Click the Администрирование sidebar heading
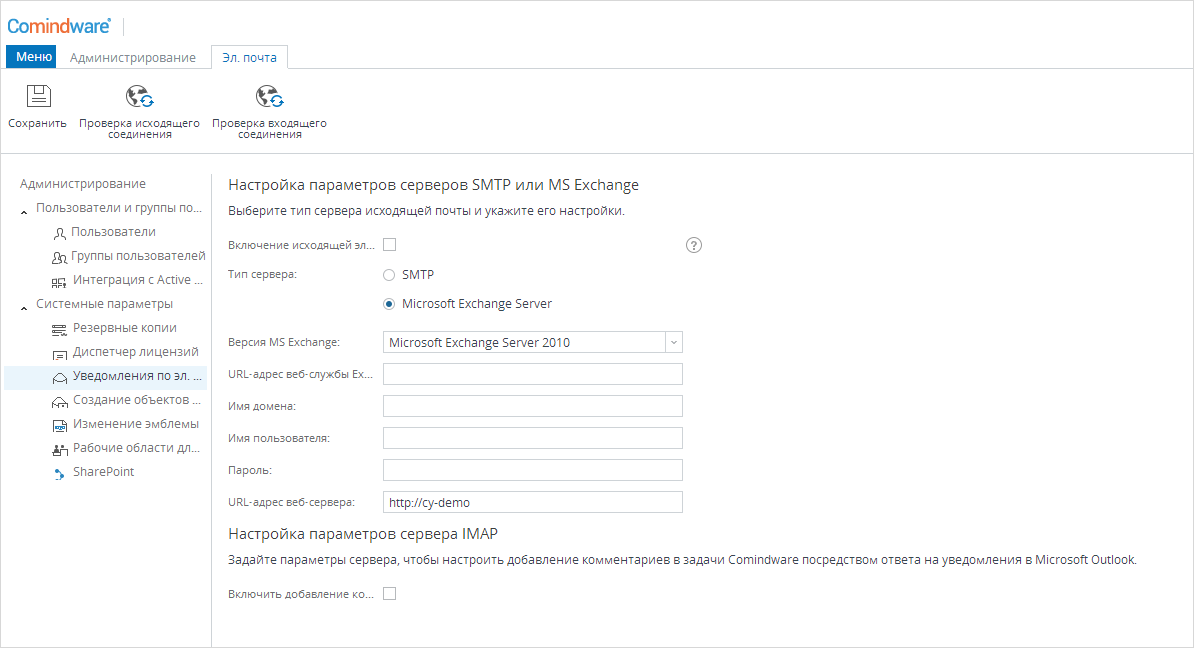Screen dimensions: 1194x648 click(x=82, y=184)
